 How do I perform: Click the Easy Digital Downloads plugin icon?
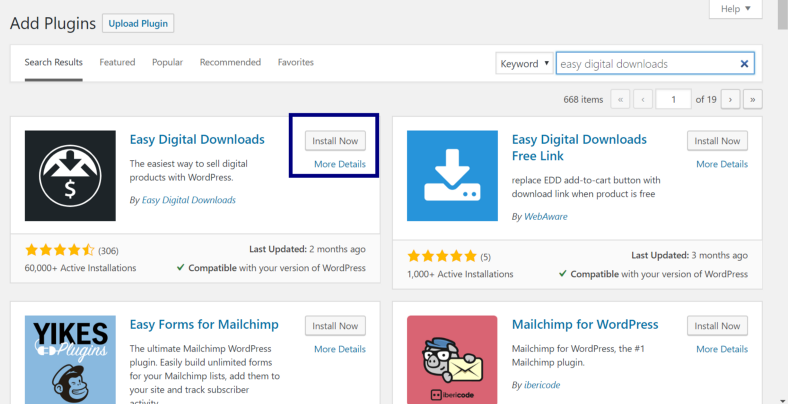70,176
